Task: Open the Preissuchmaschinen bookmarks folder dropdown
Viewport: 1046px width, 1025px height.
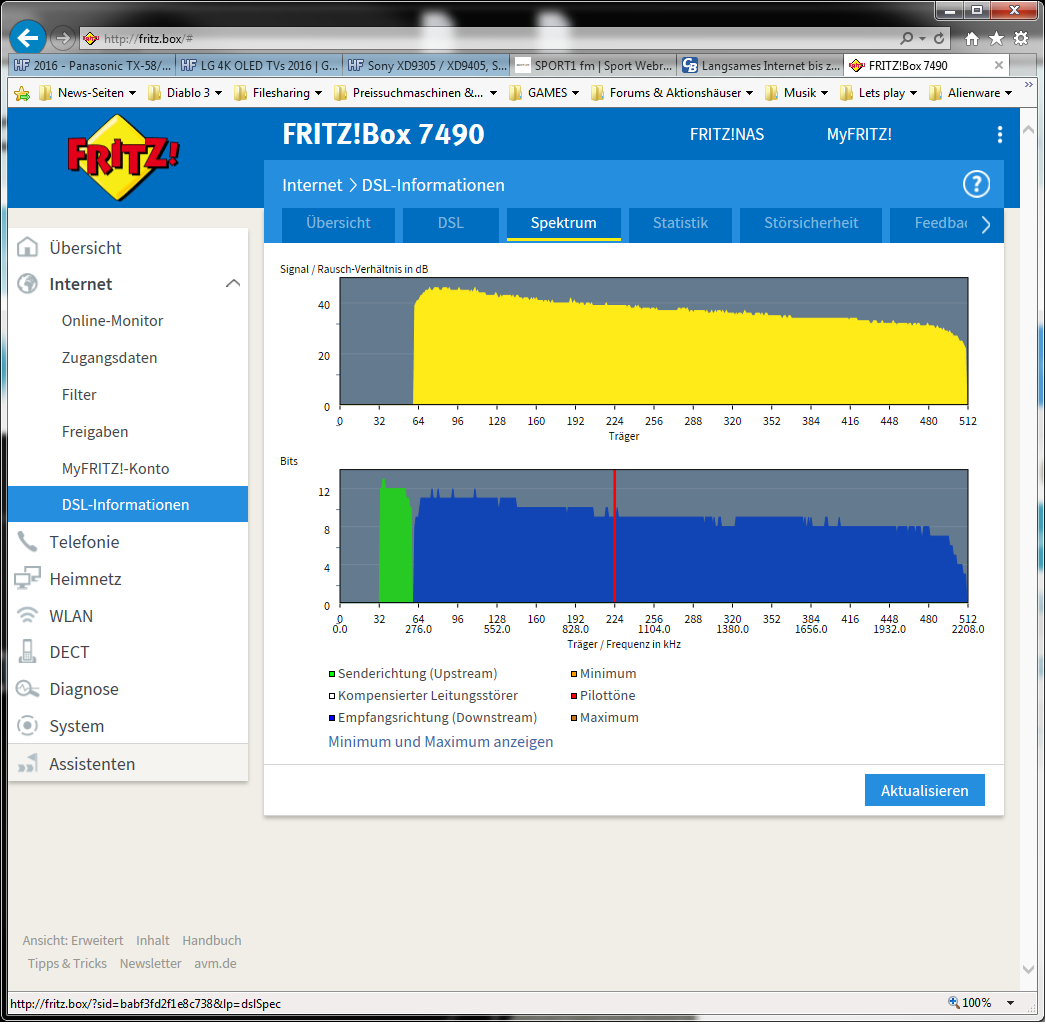Action: (416, 93)
